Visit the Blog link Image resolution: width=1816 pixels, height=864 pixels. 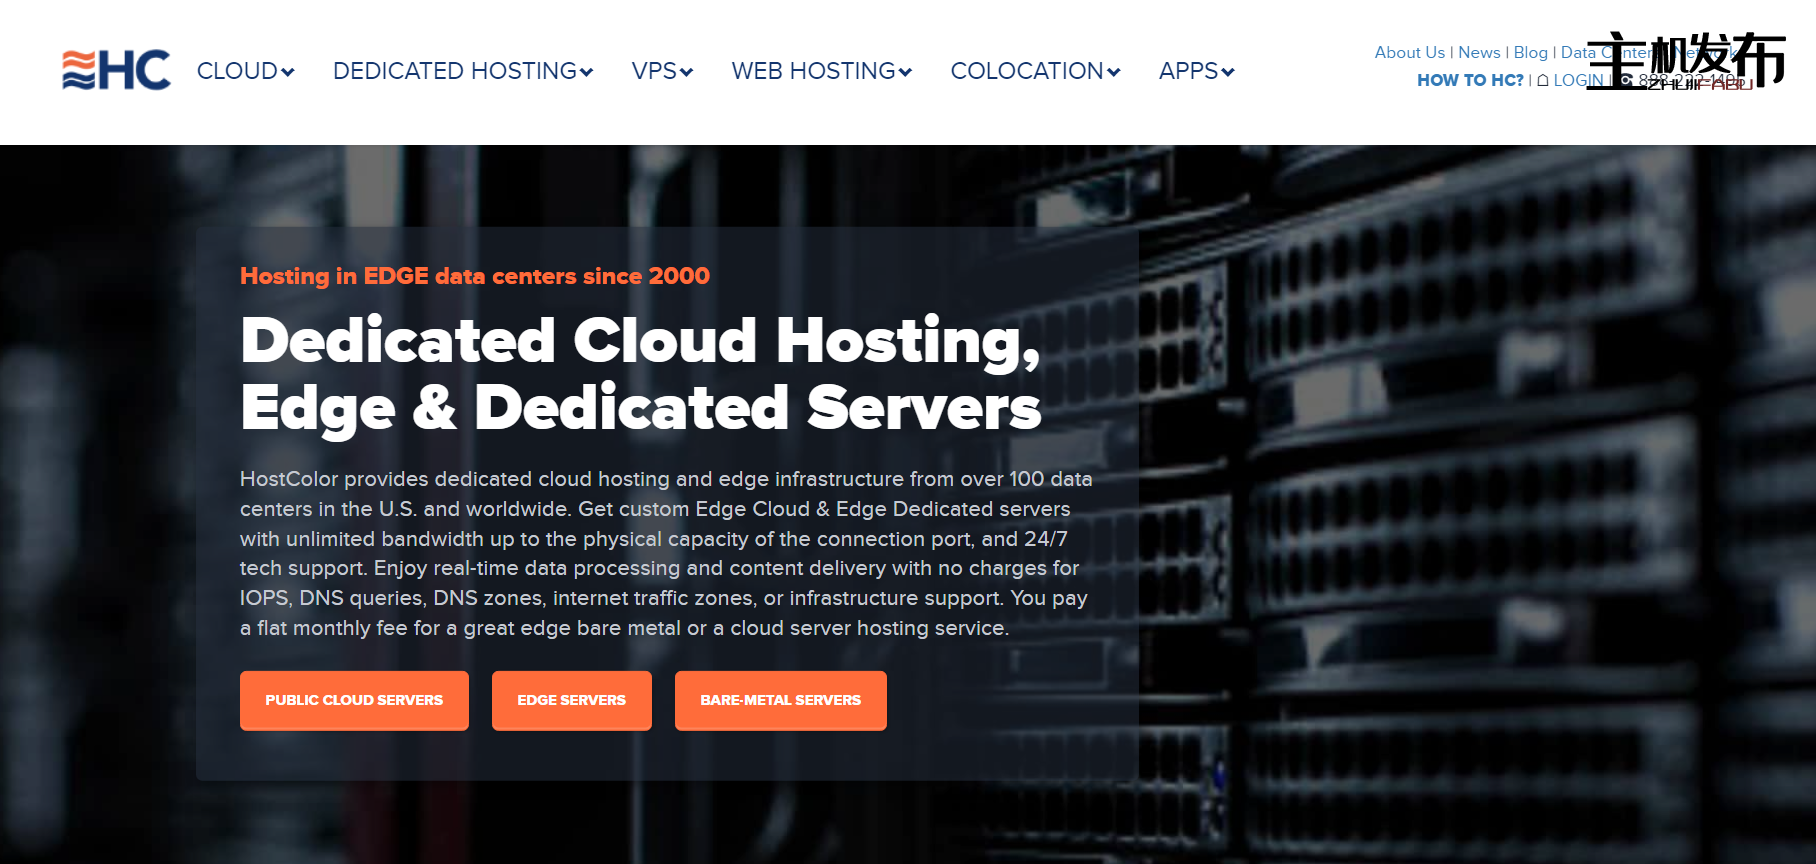click(1530, 52)
